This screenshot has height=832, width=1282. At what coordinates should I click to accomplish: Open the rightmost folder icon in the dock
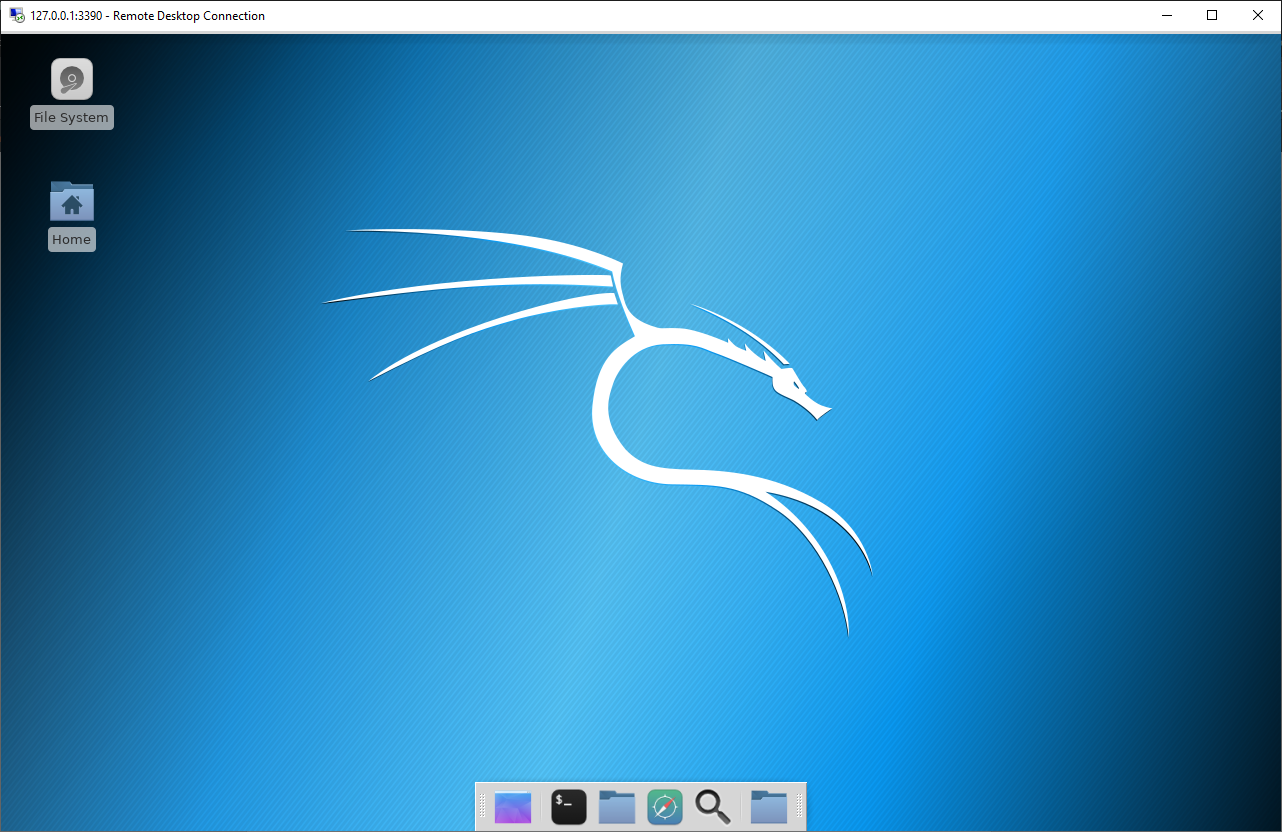pyautogui.click(x=768, y=806)
